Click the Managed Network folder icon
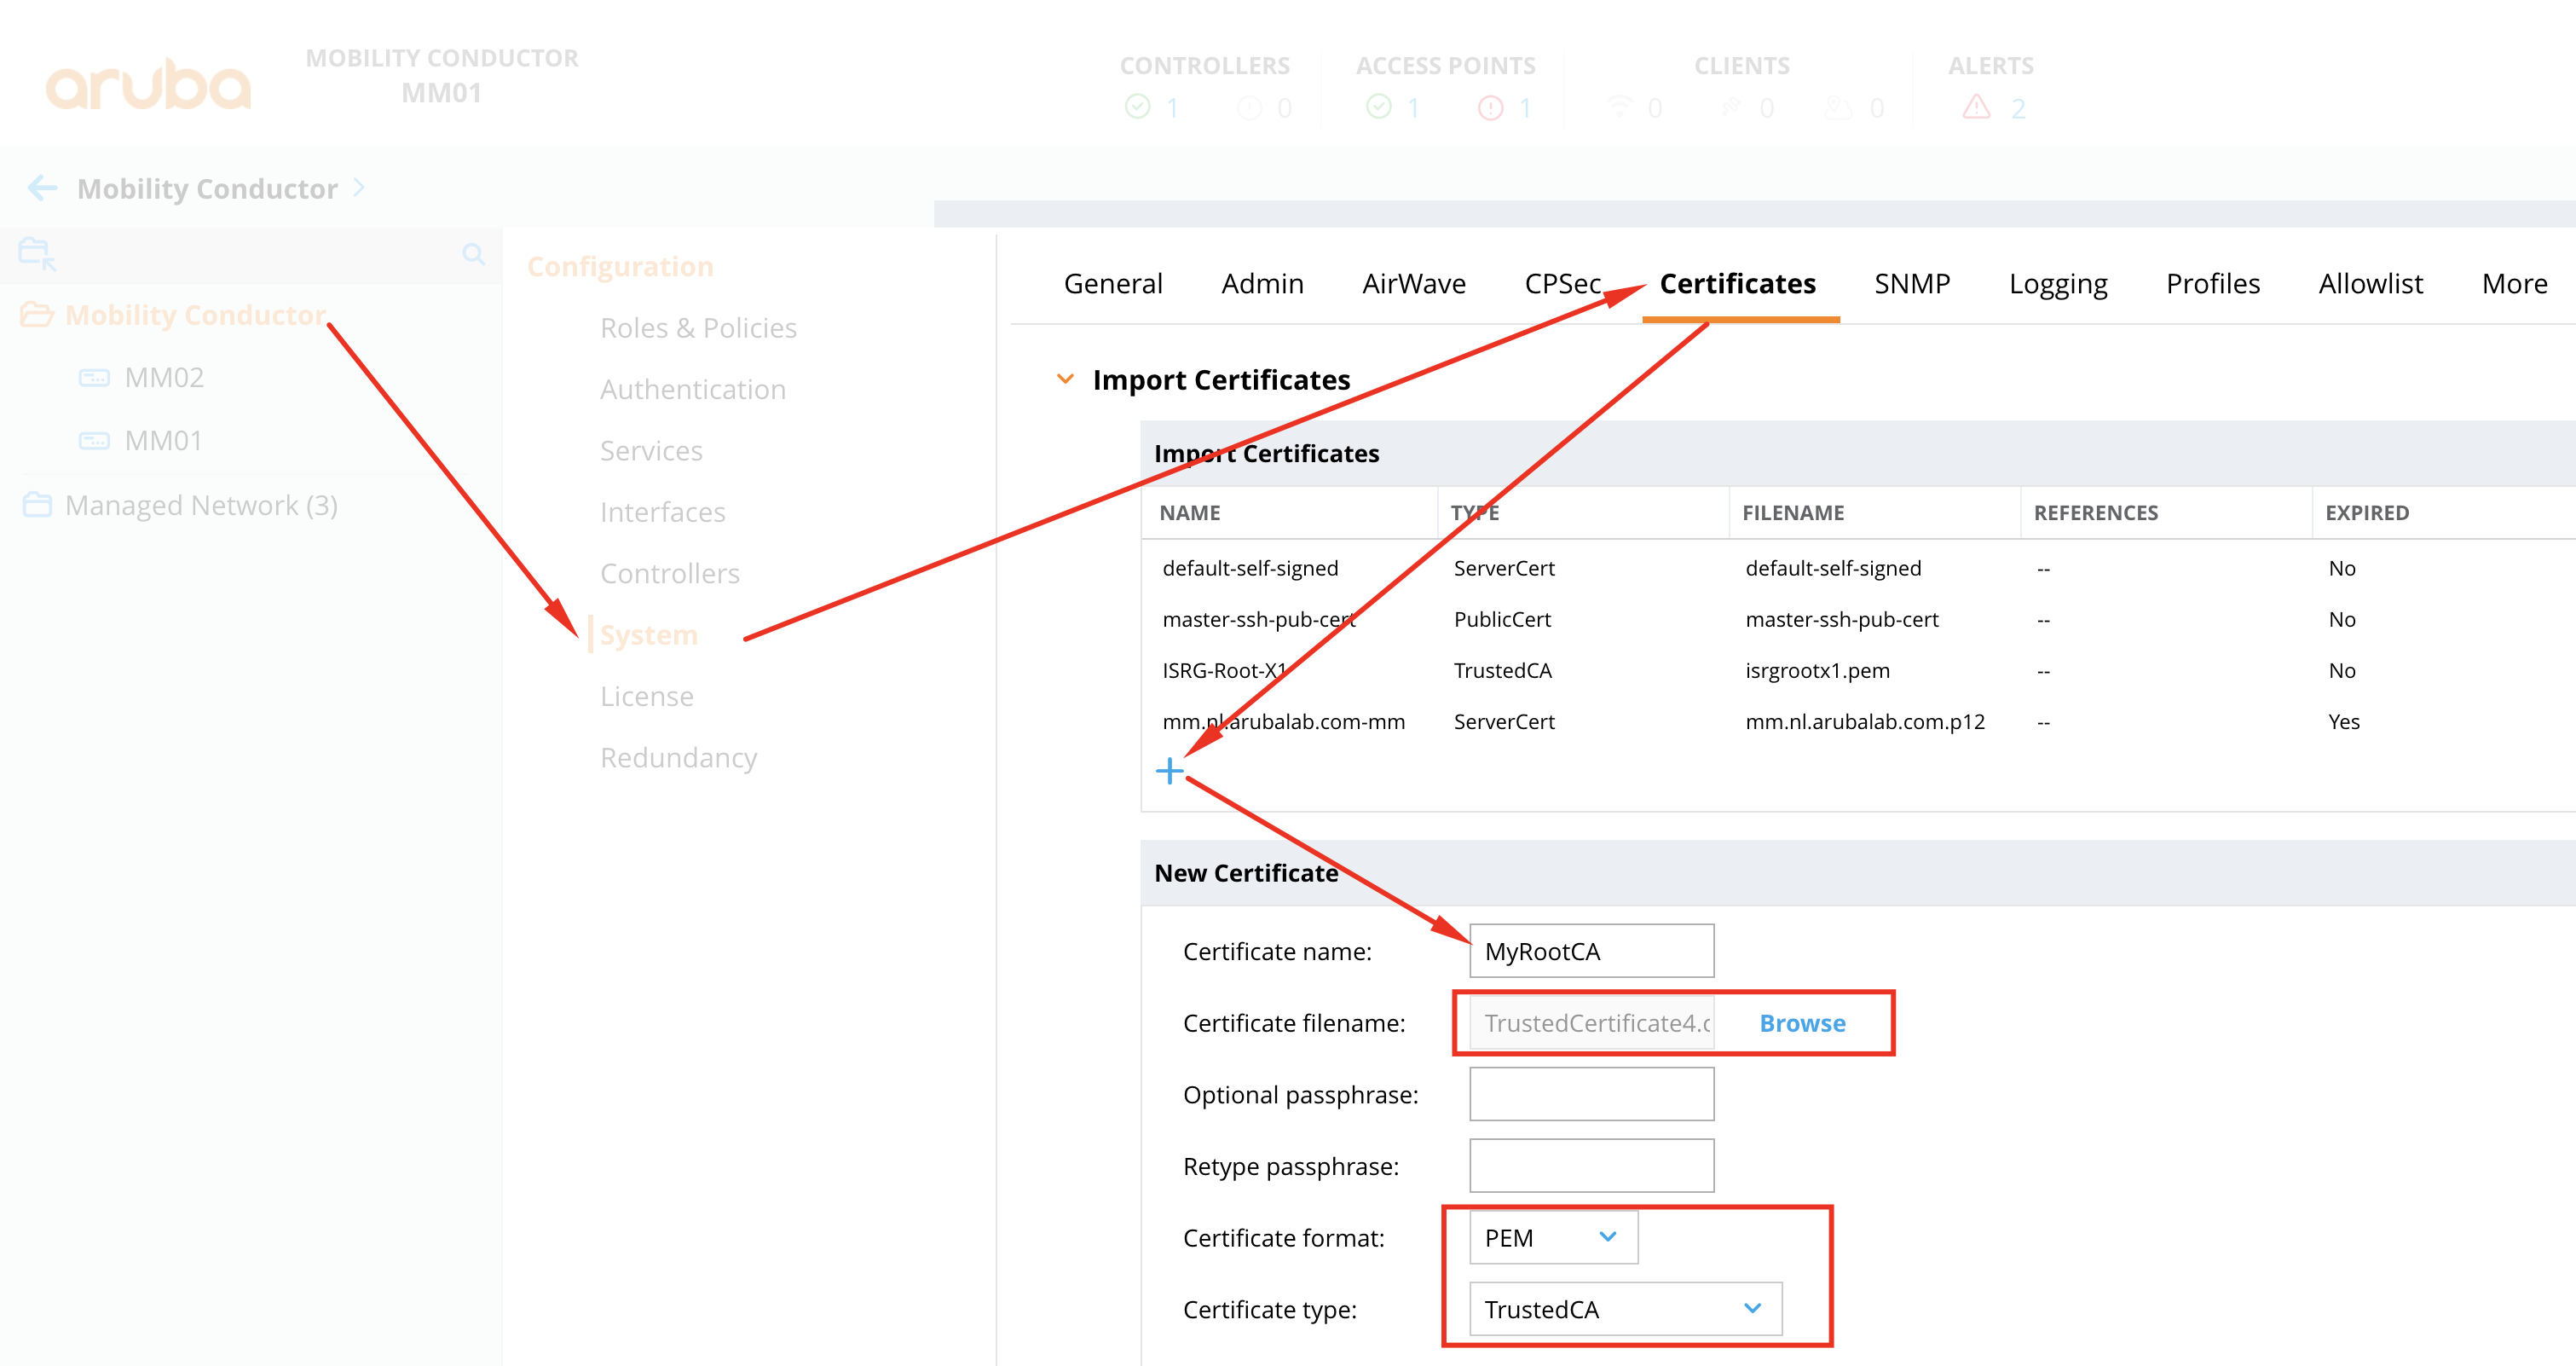 pos(37,505)
